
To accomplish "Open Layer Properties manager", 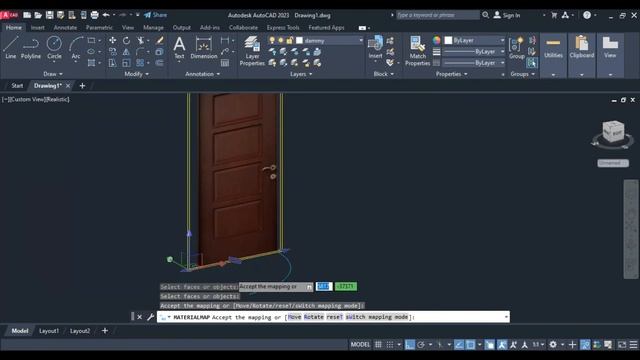I will (x=252, y=51).
